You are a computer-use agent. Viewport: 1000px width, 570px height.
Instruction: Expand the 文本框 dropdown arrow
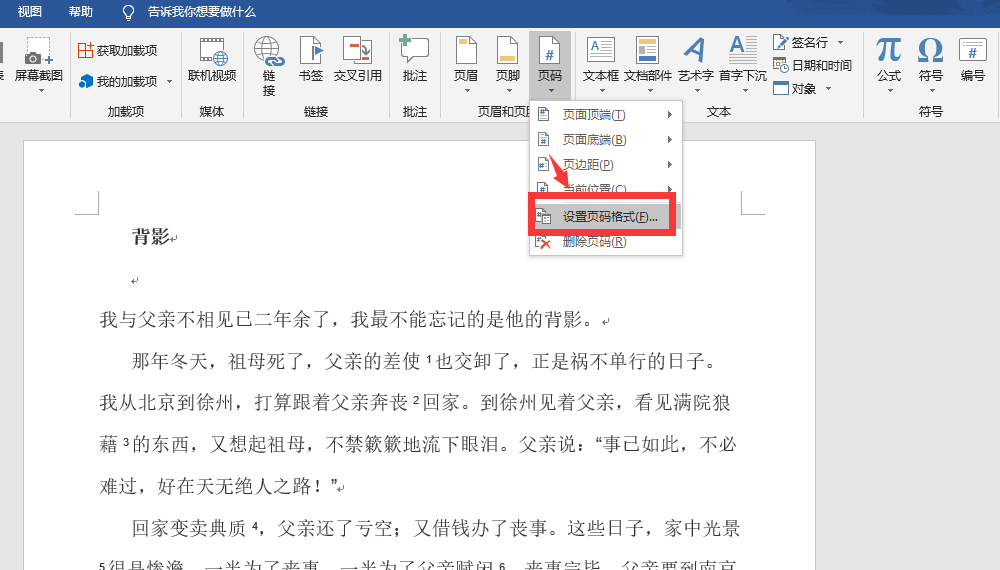[602, 91]
